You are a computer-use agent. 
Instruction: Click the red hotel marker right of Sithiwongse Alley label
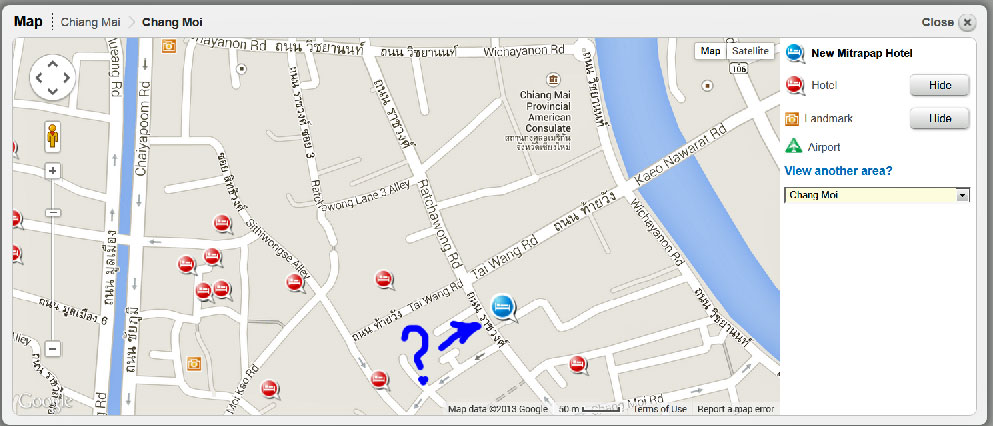pyautogui.click(x=294, y=281)
